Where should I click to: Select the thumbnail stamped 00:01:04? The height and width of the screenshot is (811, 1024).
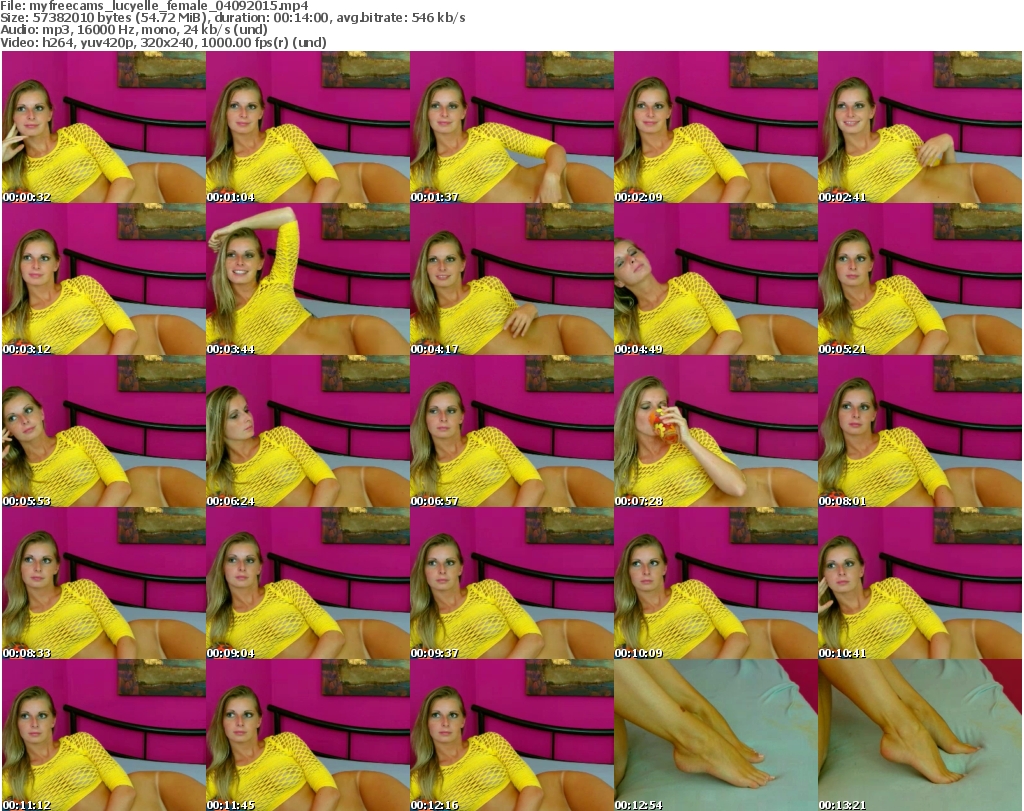[x=308, y=127]
